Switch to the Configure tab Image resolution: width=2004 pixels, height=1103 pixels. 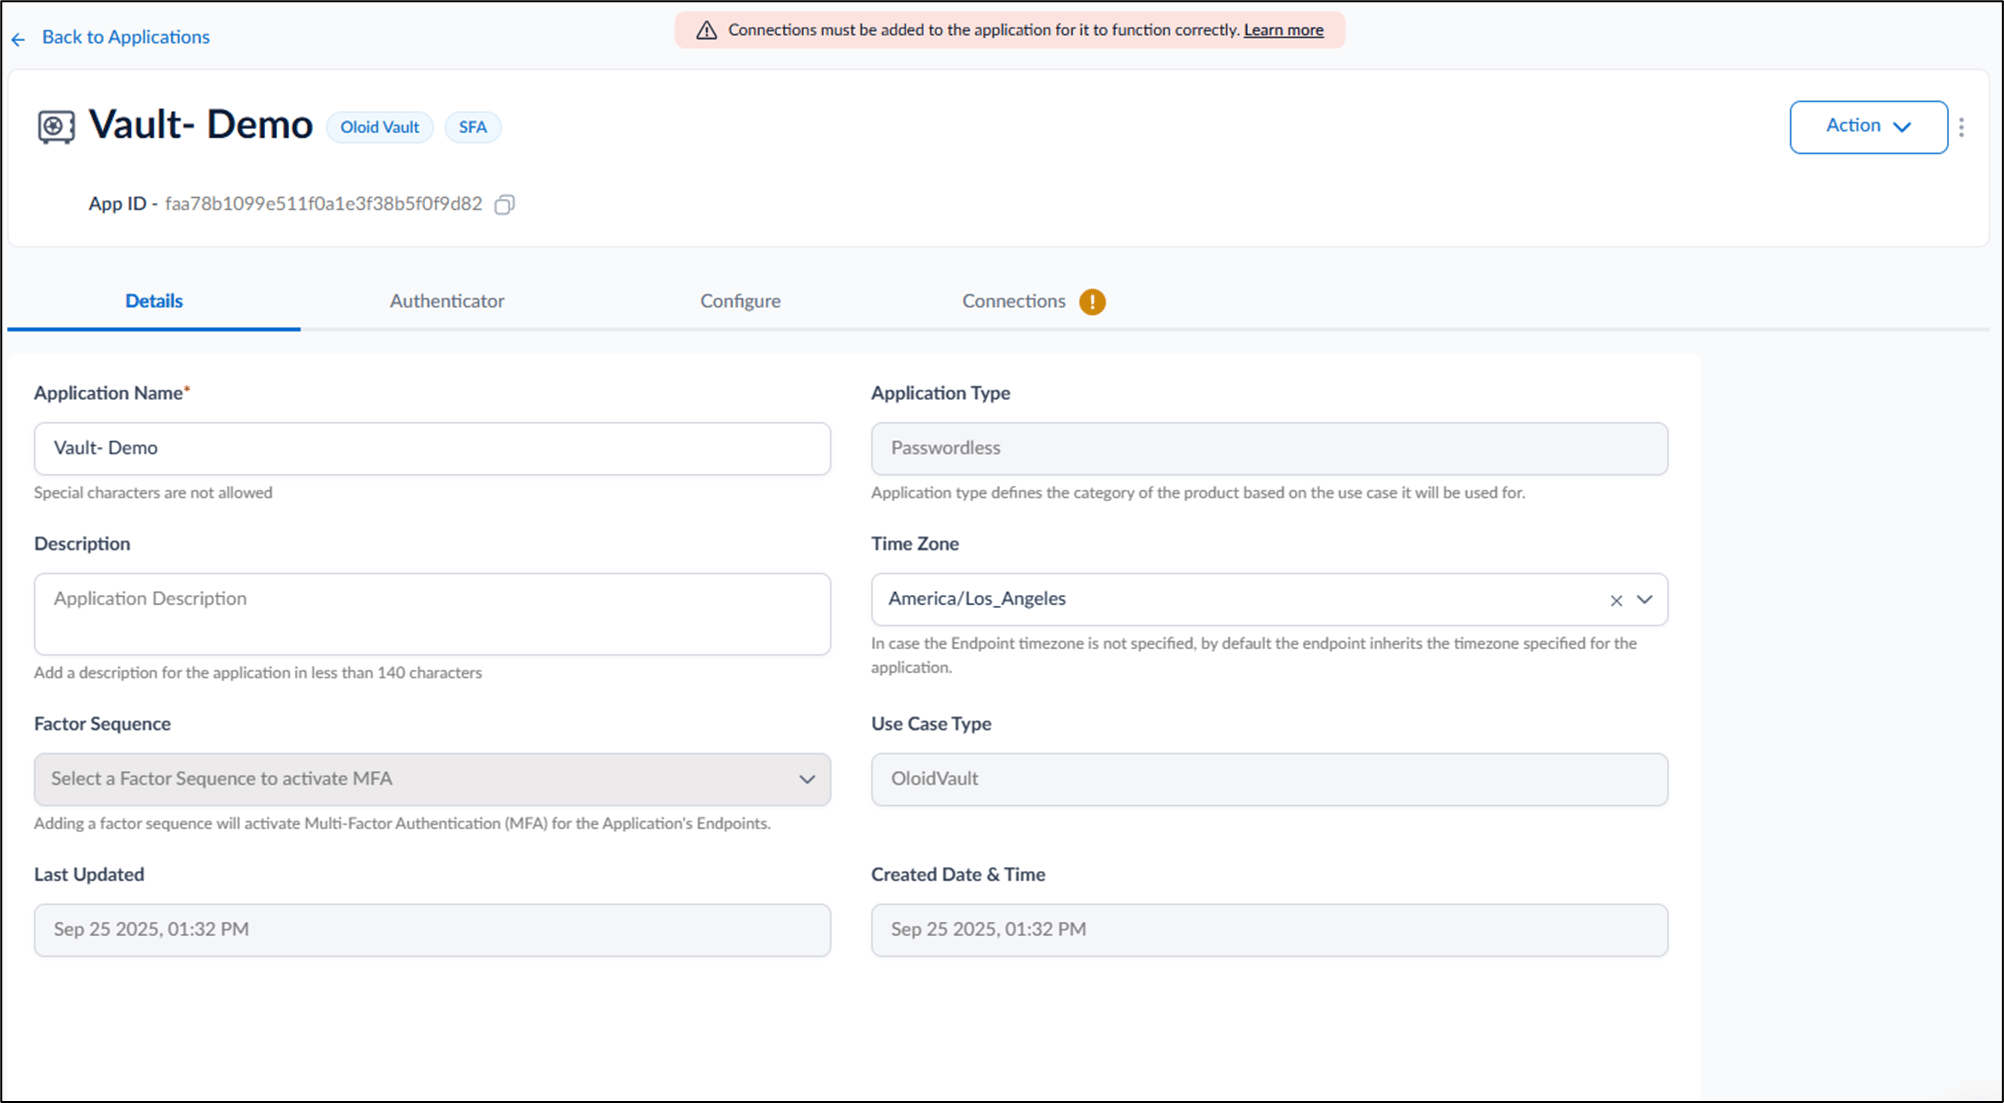740,301
